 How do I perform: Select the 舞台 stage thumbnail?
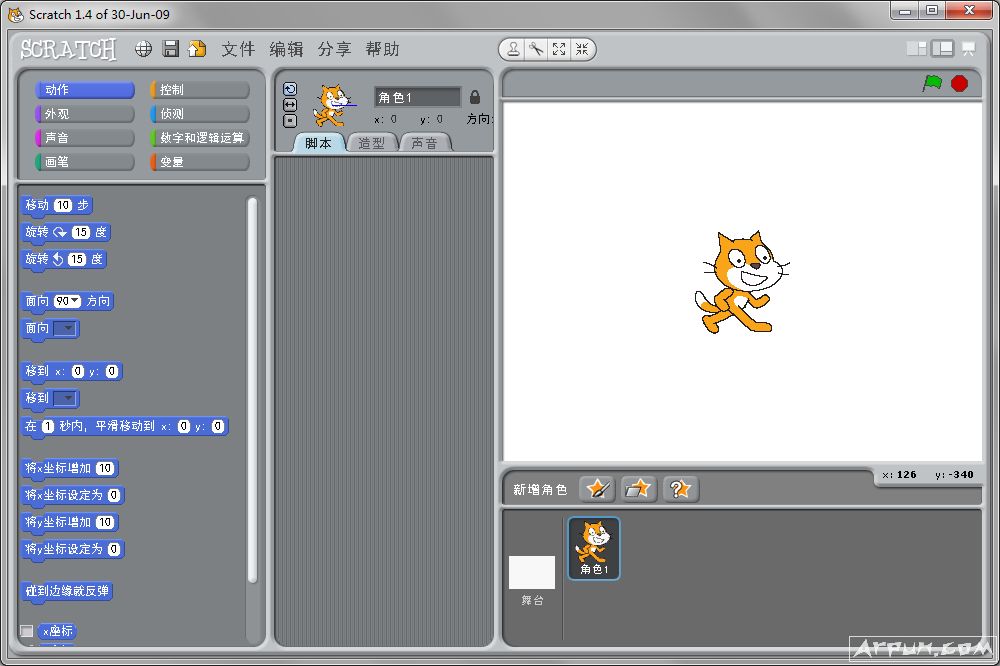point(533,575)
